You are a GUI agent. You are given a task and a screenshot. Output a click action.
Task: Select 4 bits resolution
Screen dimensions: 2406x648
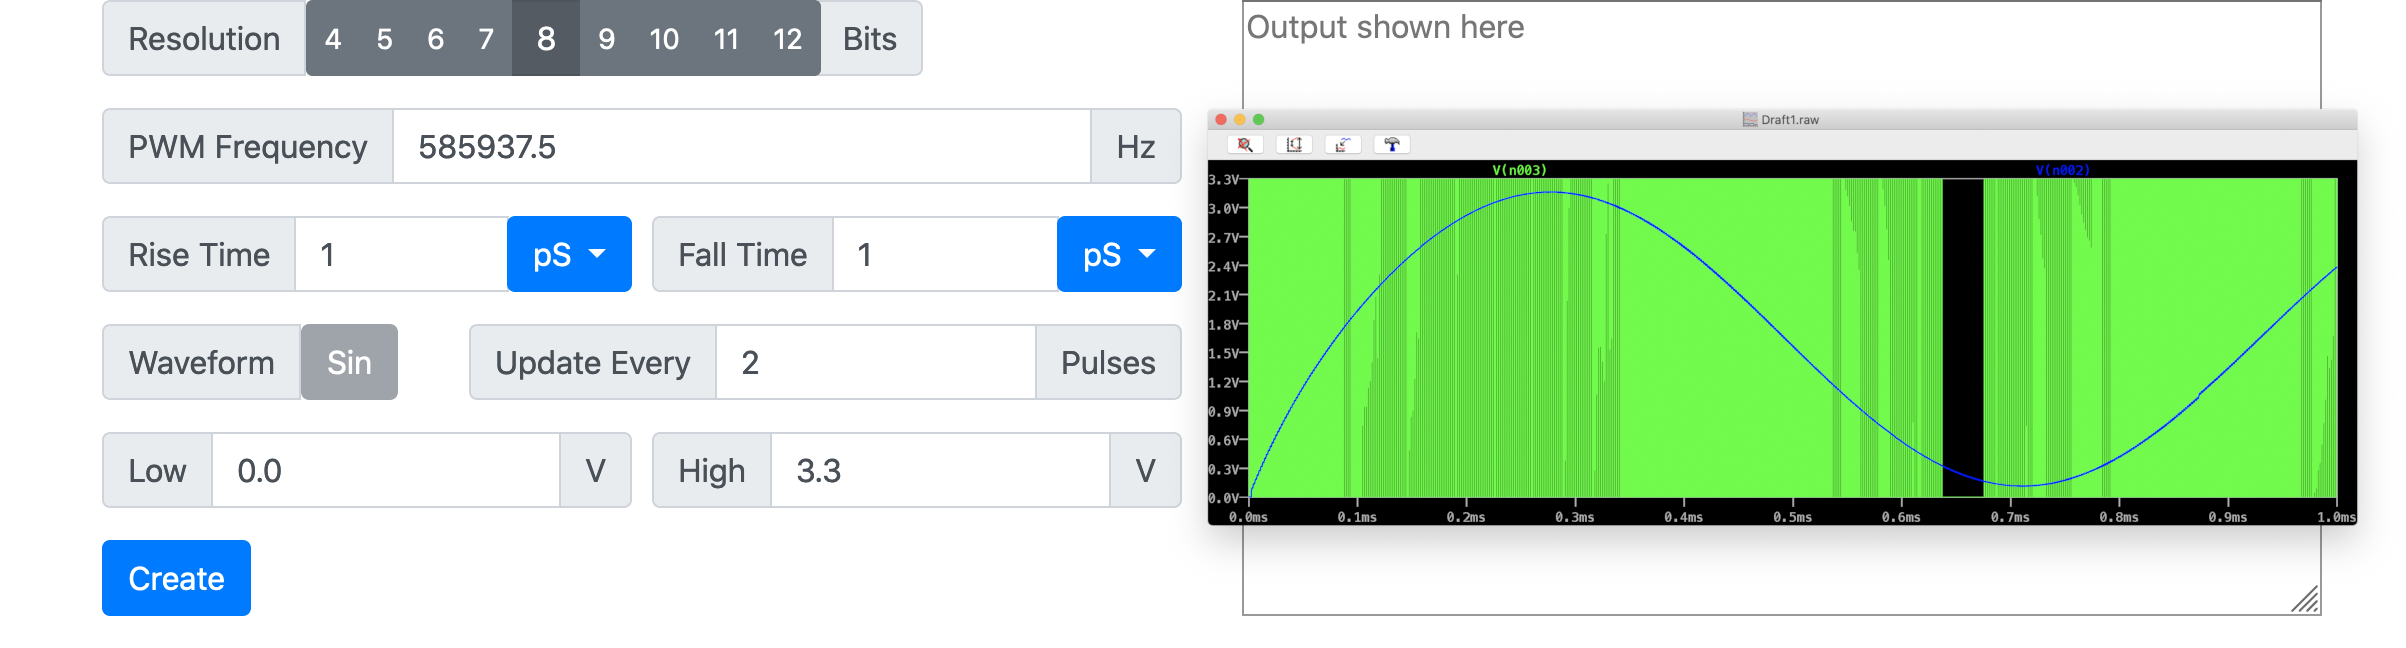[333, 39]
